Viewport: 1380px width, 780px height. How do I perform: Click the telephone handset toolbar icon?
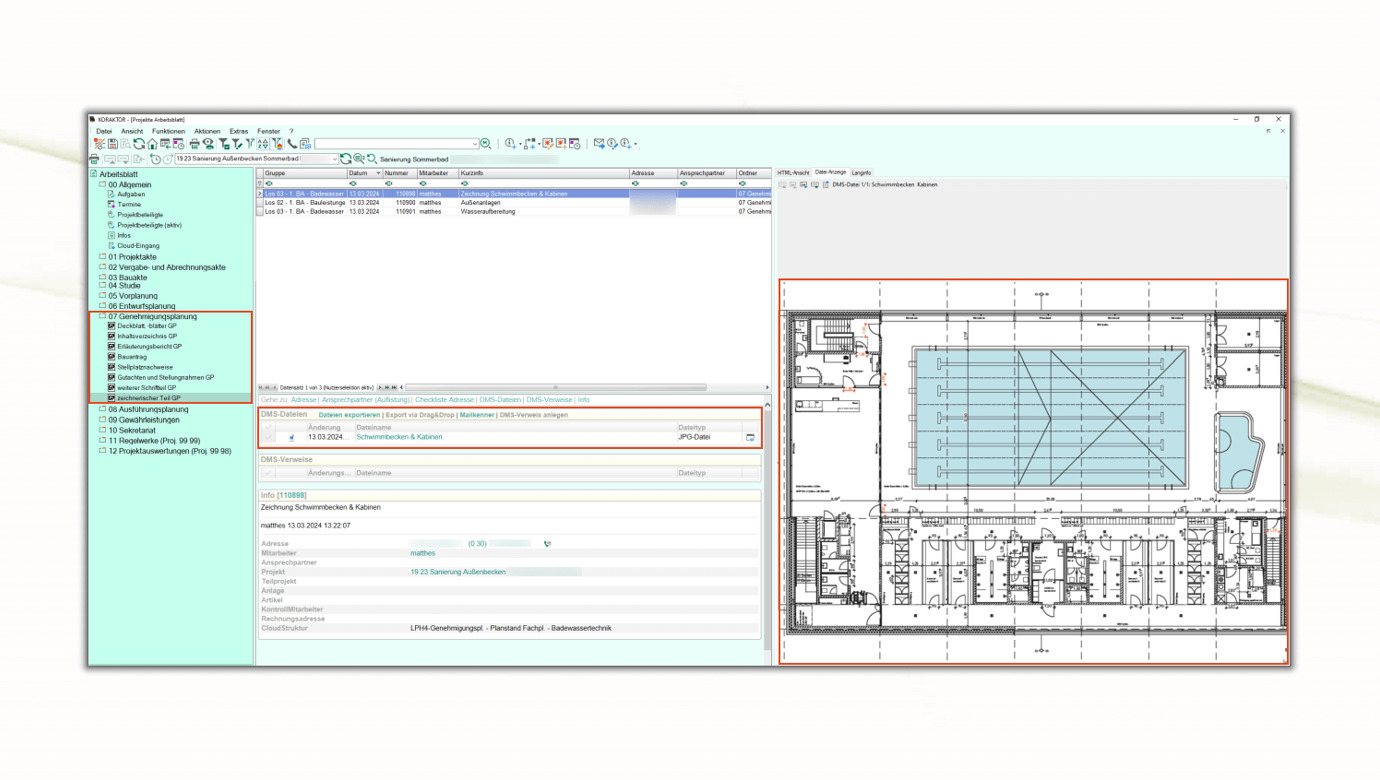pos(292,144)
